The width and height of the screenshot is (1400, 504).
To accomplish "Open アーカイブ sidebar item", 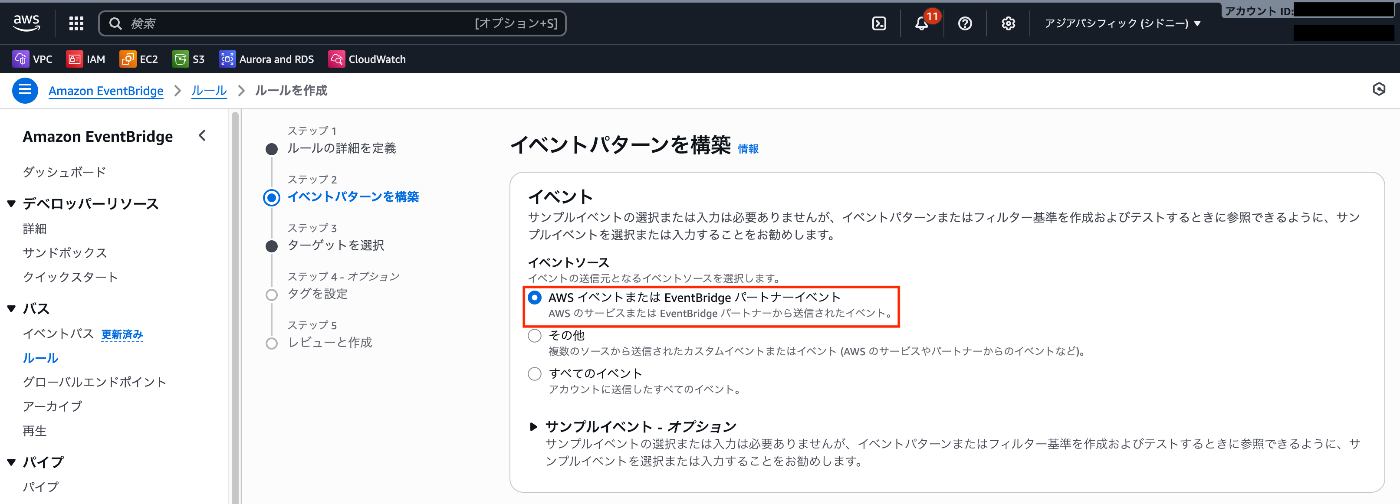I will pos(53,406).
